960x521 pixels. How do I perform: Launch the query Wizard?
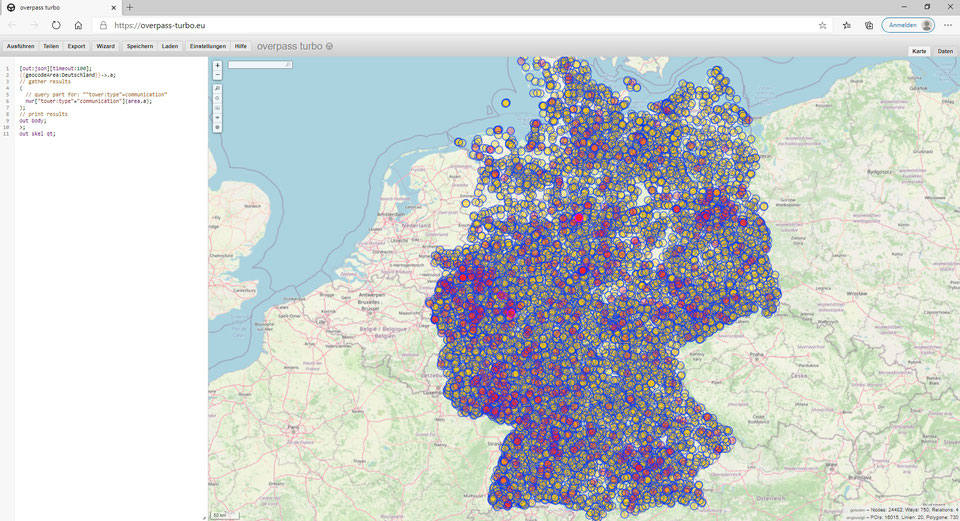click(105, 46)
